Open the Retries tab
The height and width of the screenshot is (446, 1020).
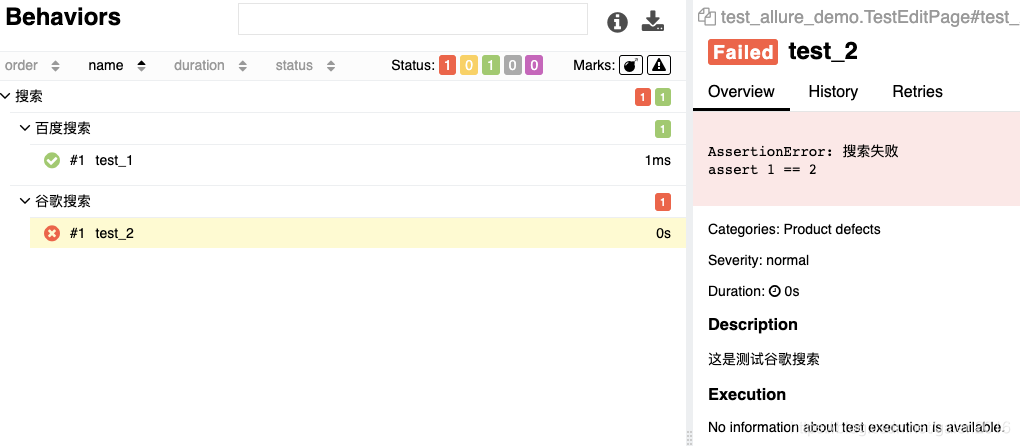[x=917, y=92]
